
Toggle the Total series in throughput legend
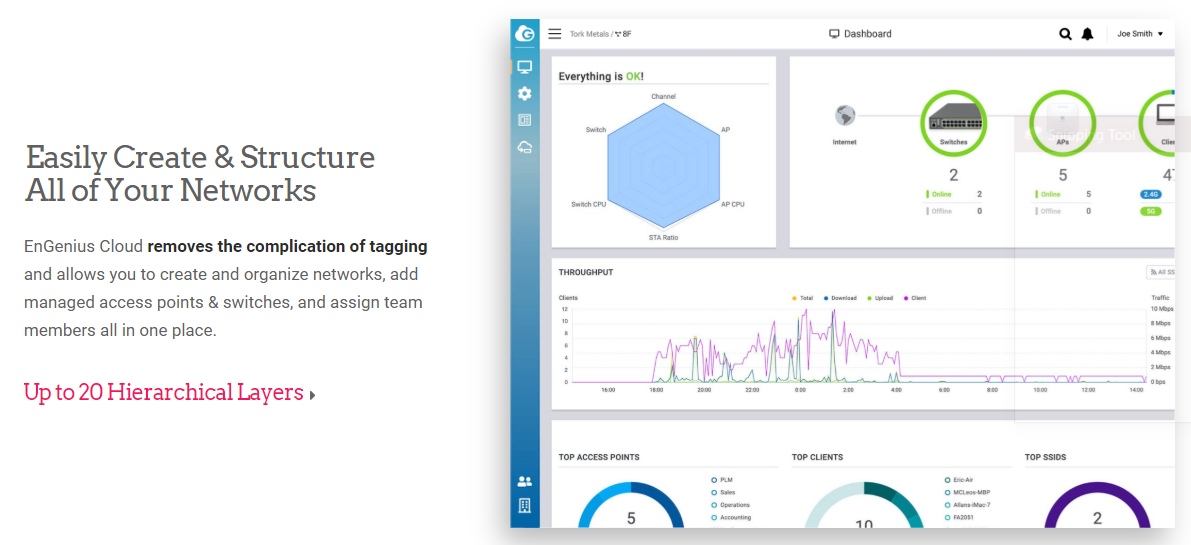point(802,298)
